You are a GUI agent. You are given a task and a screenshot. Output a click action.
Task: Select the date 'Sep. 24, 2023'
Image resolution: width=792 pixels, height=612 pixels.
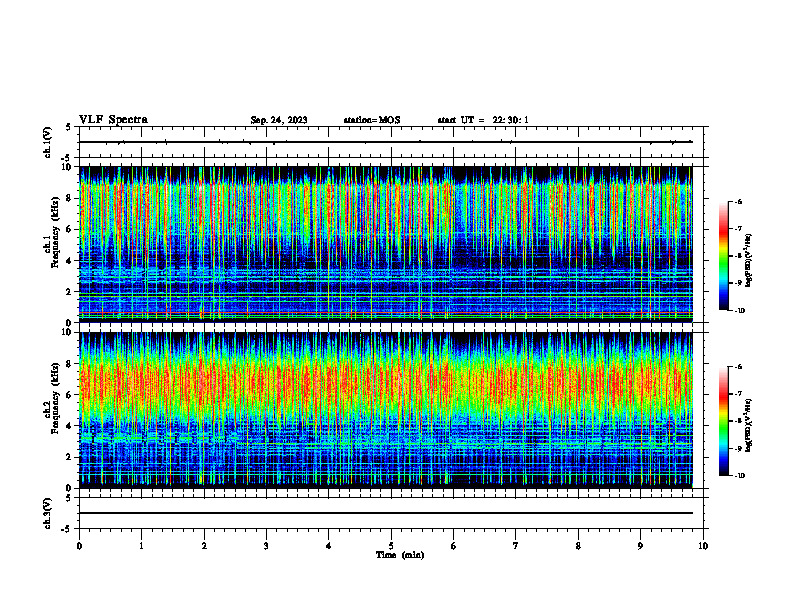279,120
